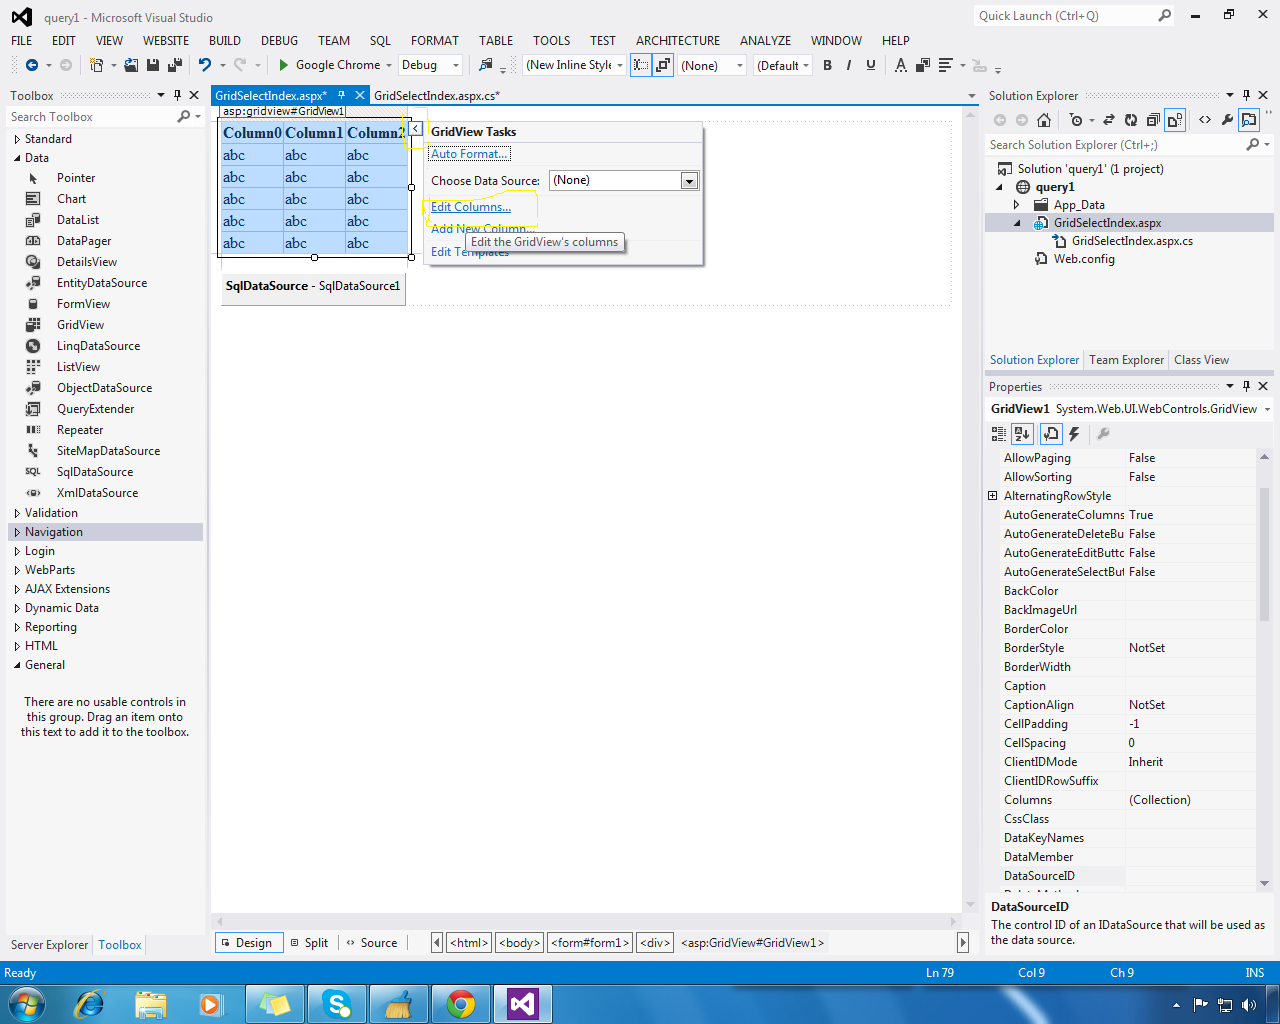Image resolution: width=1280 pixels, height=1024 pixels.
Task: Toggle bold formatting in the toolbar
Action: (828, 64)
